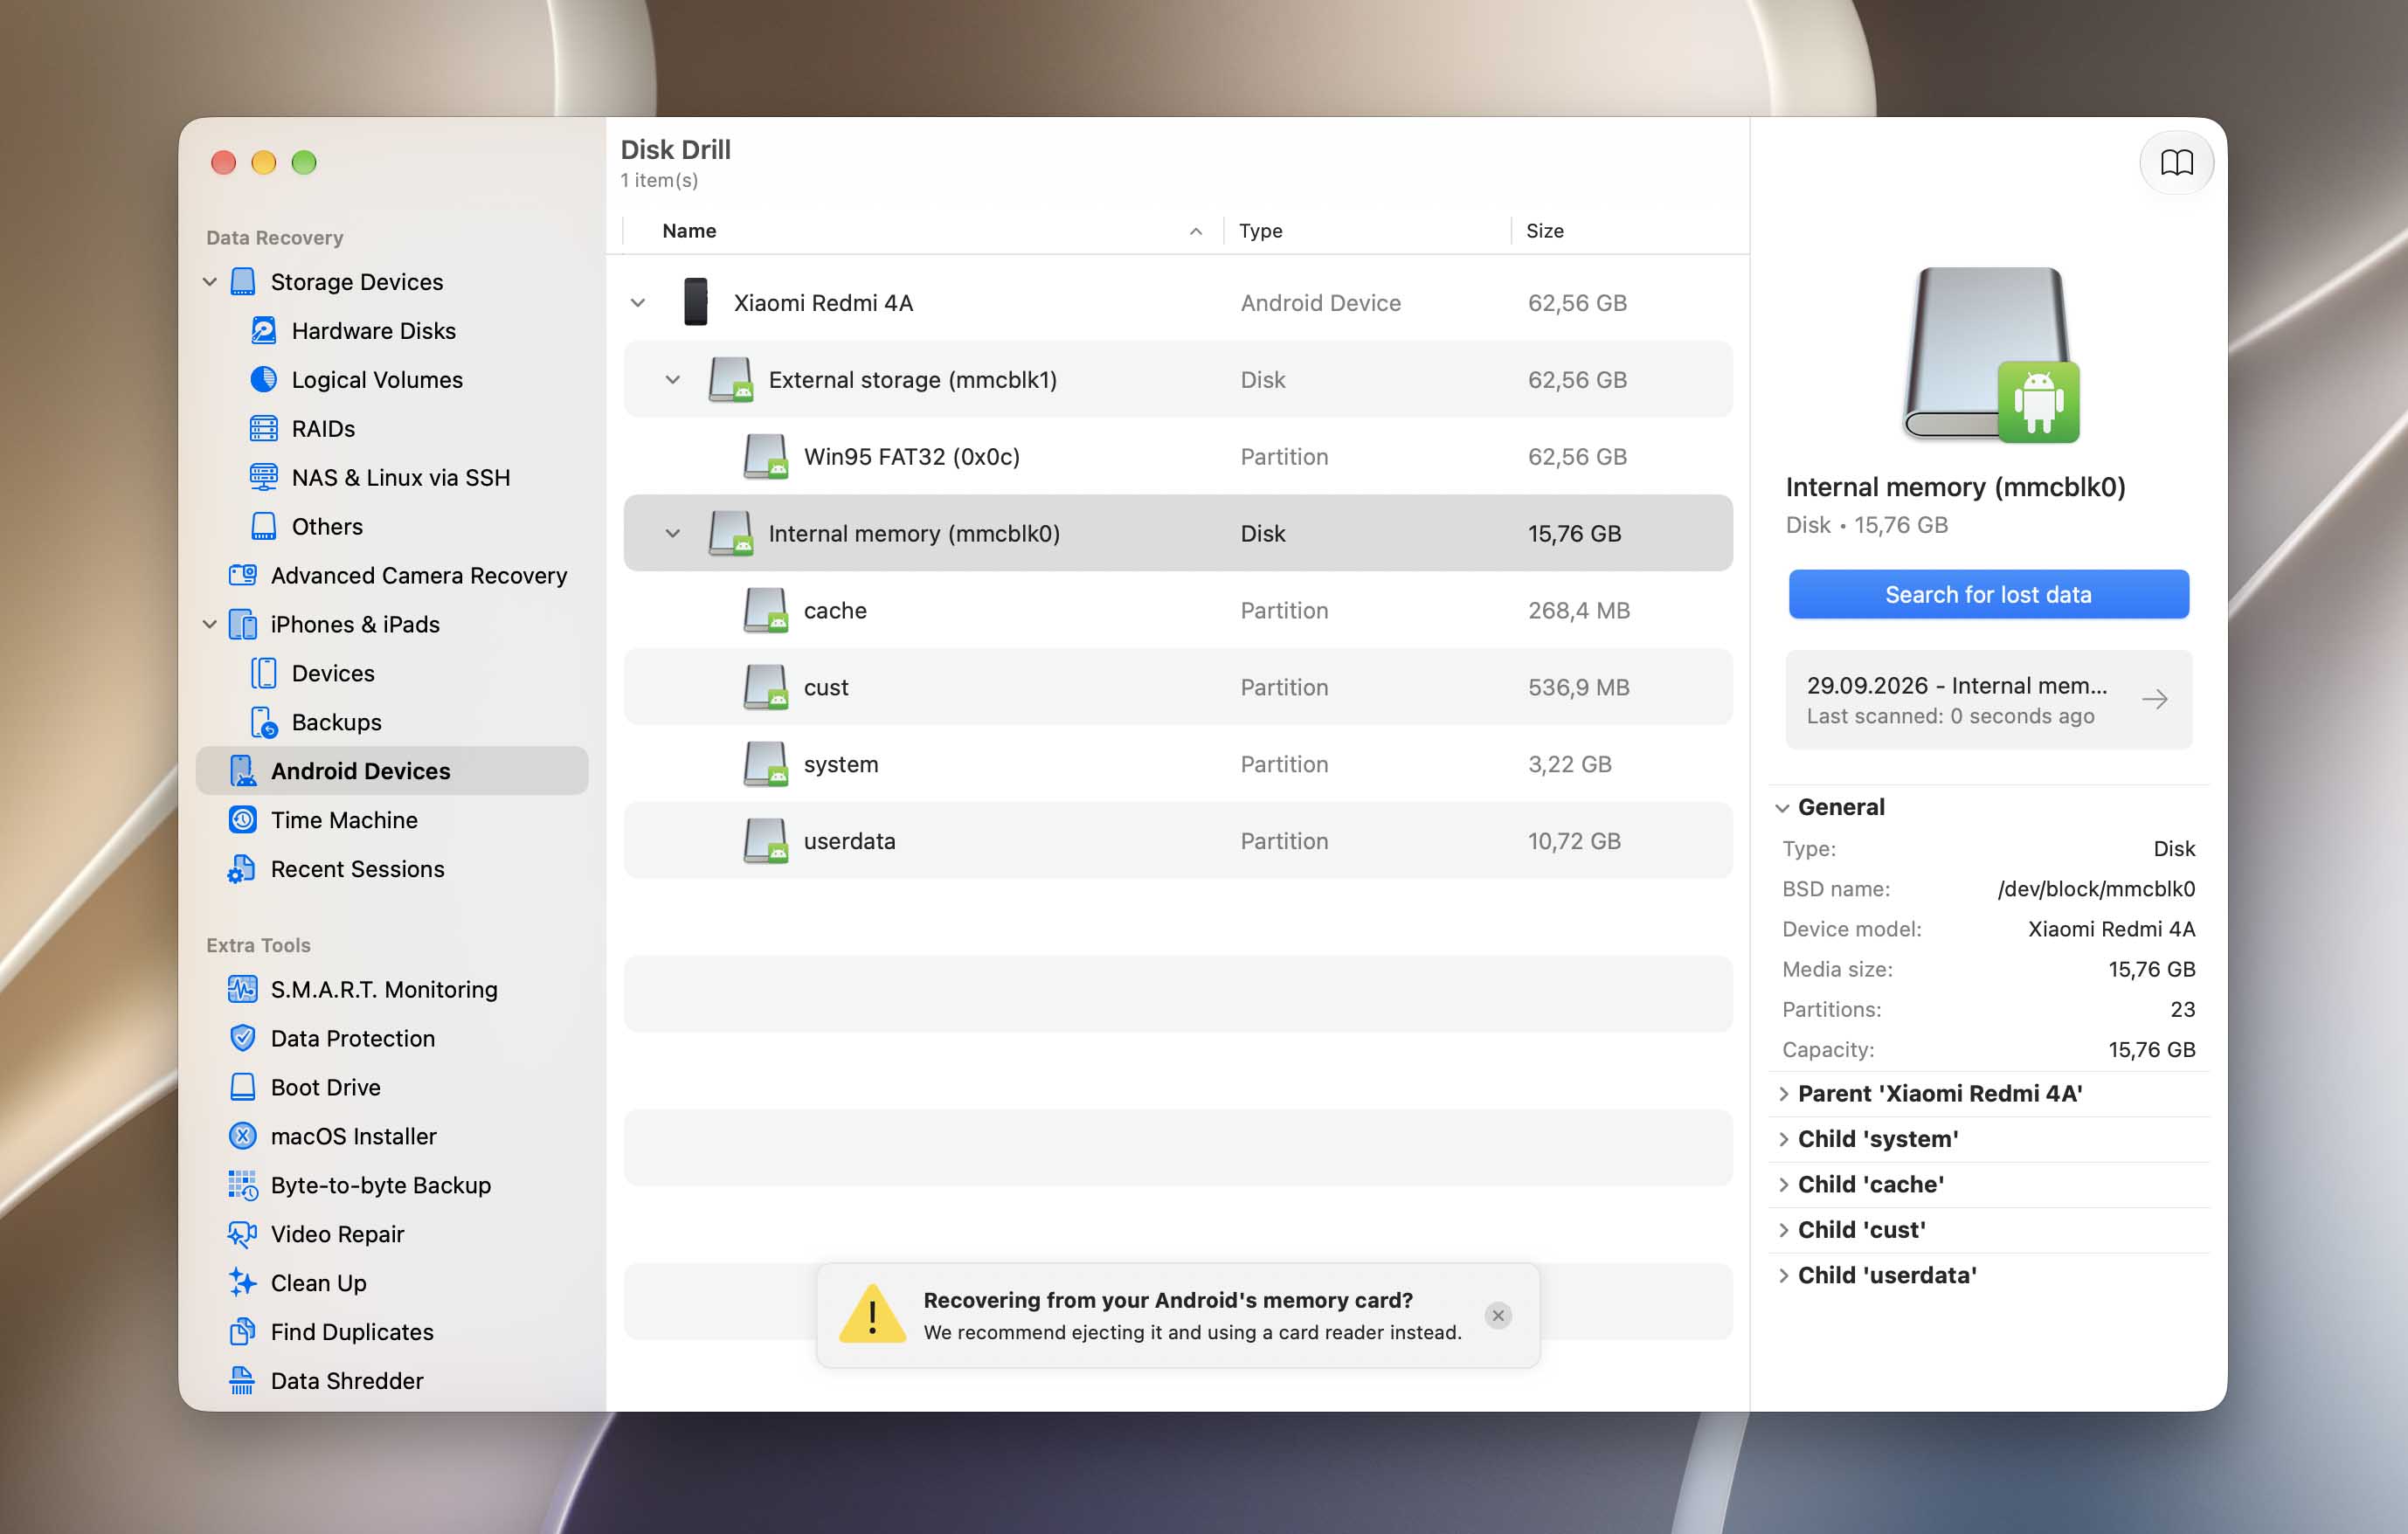The image size is (2408, 1534).
Task: Expand Child 'cust' section
Action: click(1784, 1230)
